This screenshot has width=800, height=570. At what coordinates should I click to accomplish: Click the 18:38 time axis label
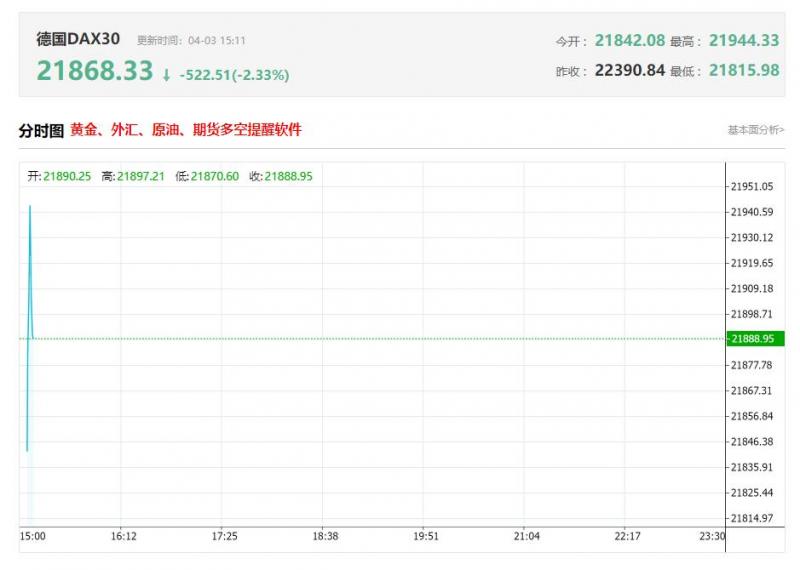325,536
